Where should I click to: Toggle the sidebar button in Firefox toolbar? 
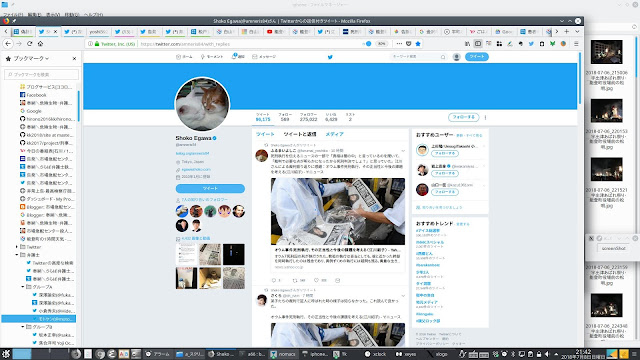(x=478, y=44)
